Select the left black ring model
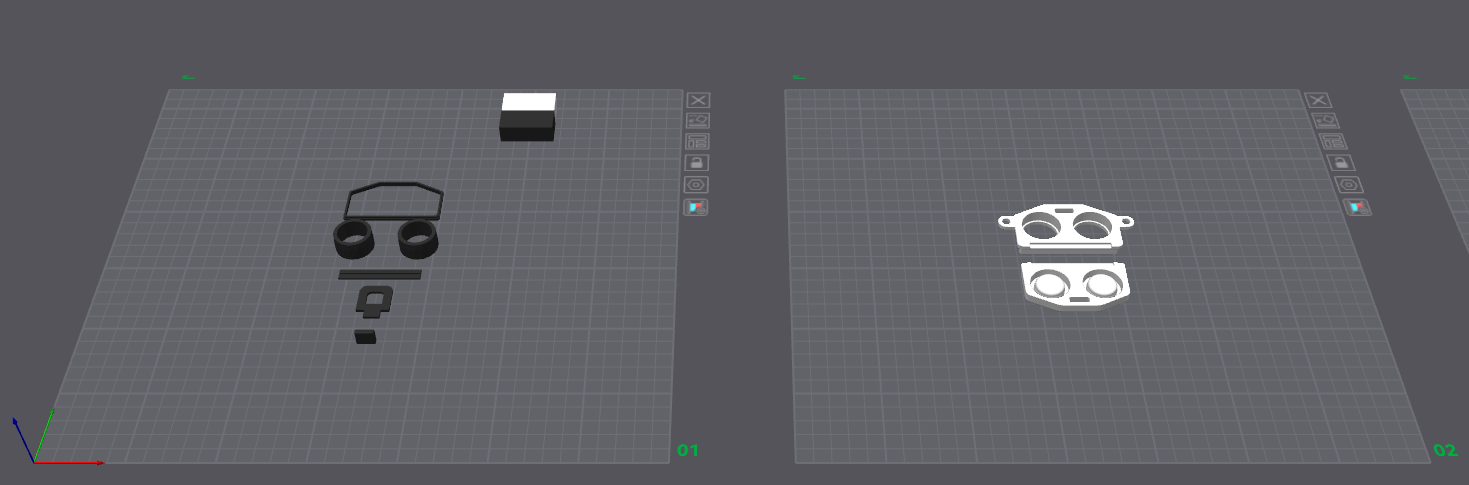The height and width of the screenshot is (485, 1469). point(353,239)
